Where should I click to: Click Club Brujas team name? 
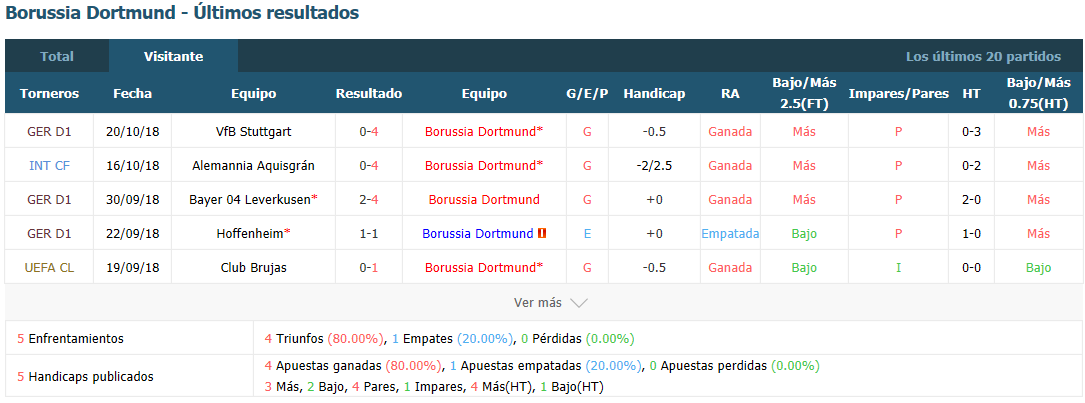coord(253,267)
